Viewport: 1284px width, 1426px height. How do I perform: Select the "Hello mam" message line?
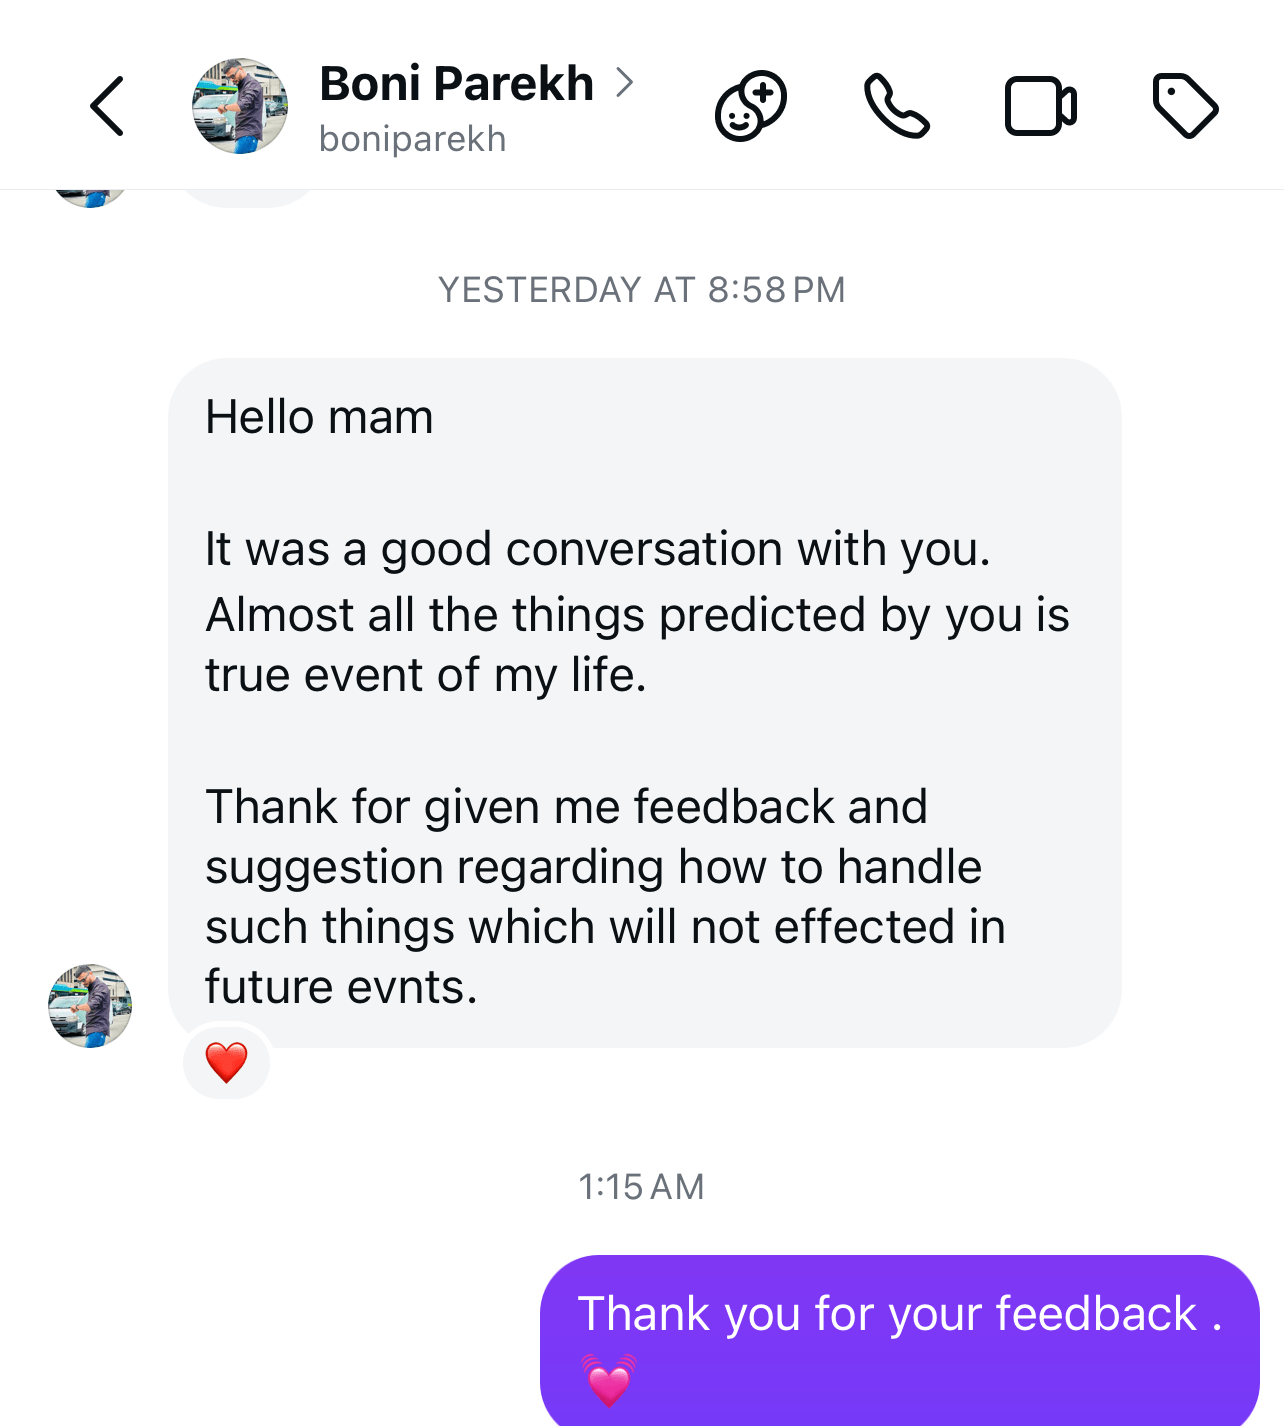click(319, 417)
